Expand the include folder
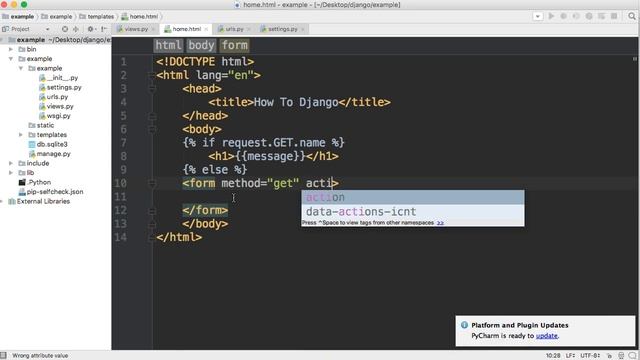The height and width of the screenshot is (360, 640). [x=11, y=163]
